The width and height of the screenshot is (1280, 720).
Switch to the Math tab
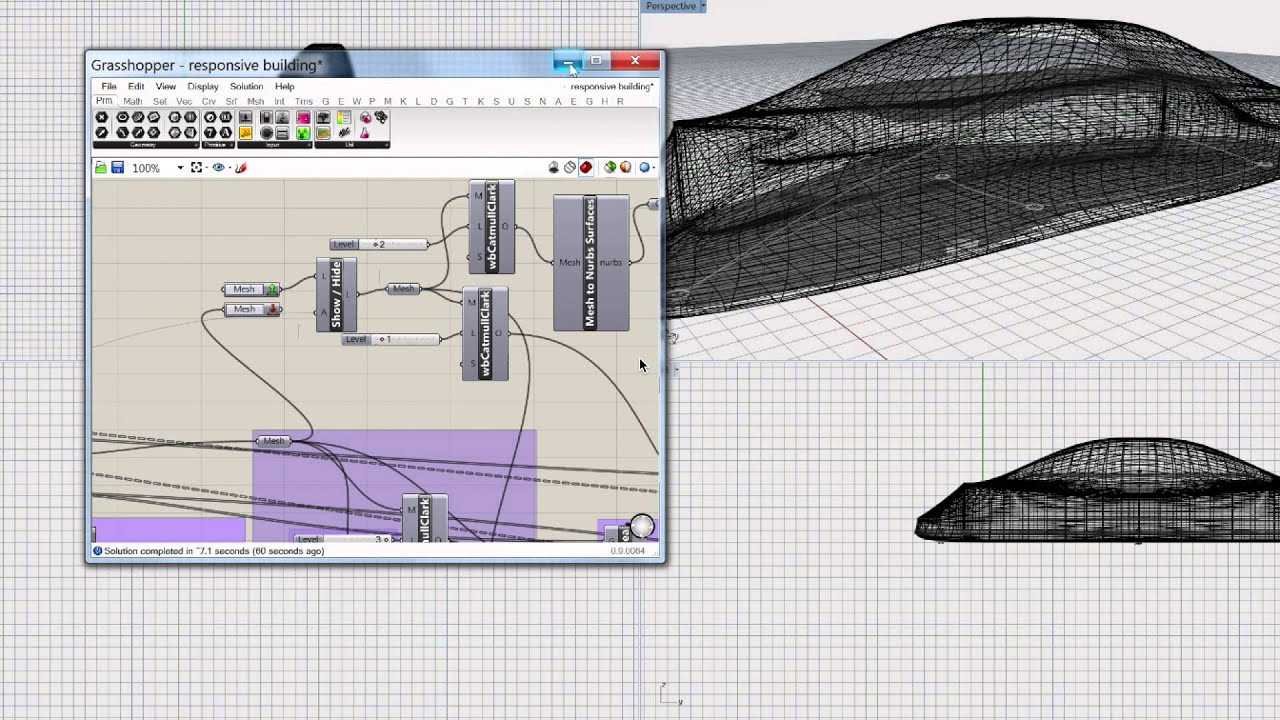133,101
